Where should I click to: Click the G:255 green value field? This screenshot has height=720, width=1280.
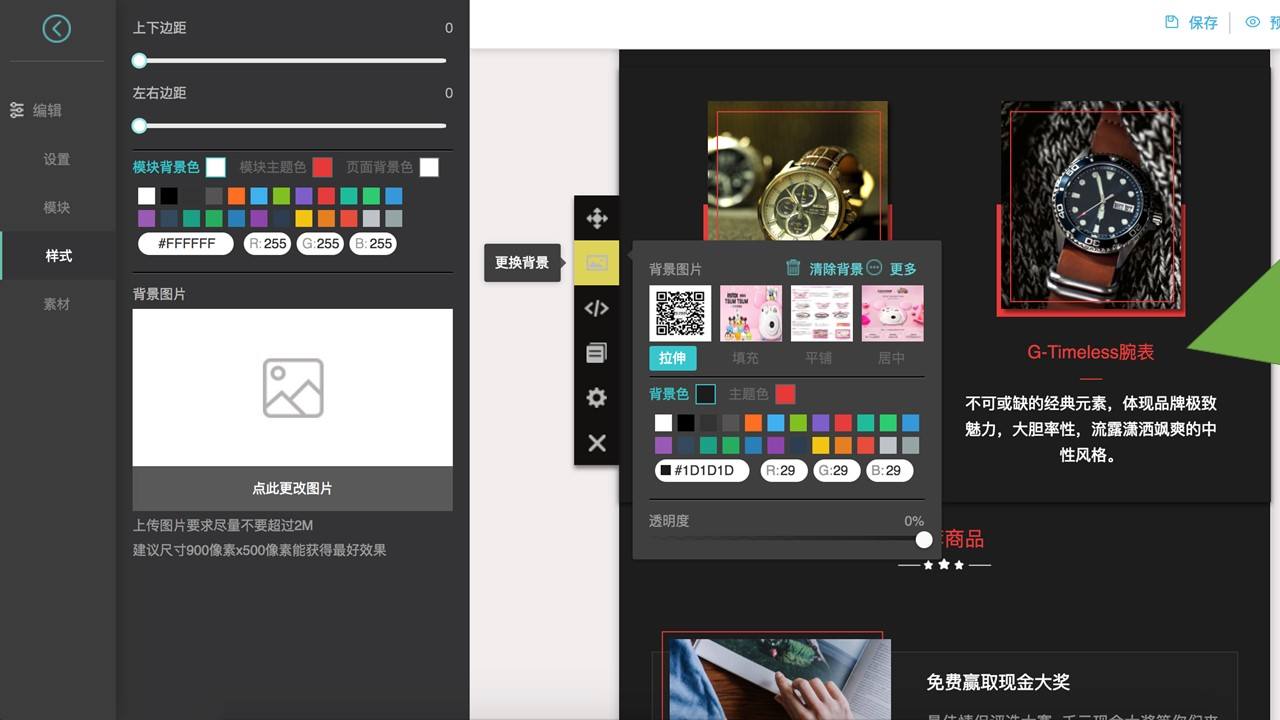pos(320,243)
